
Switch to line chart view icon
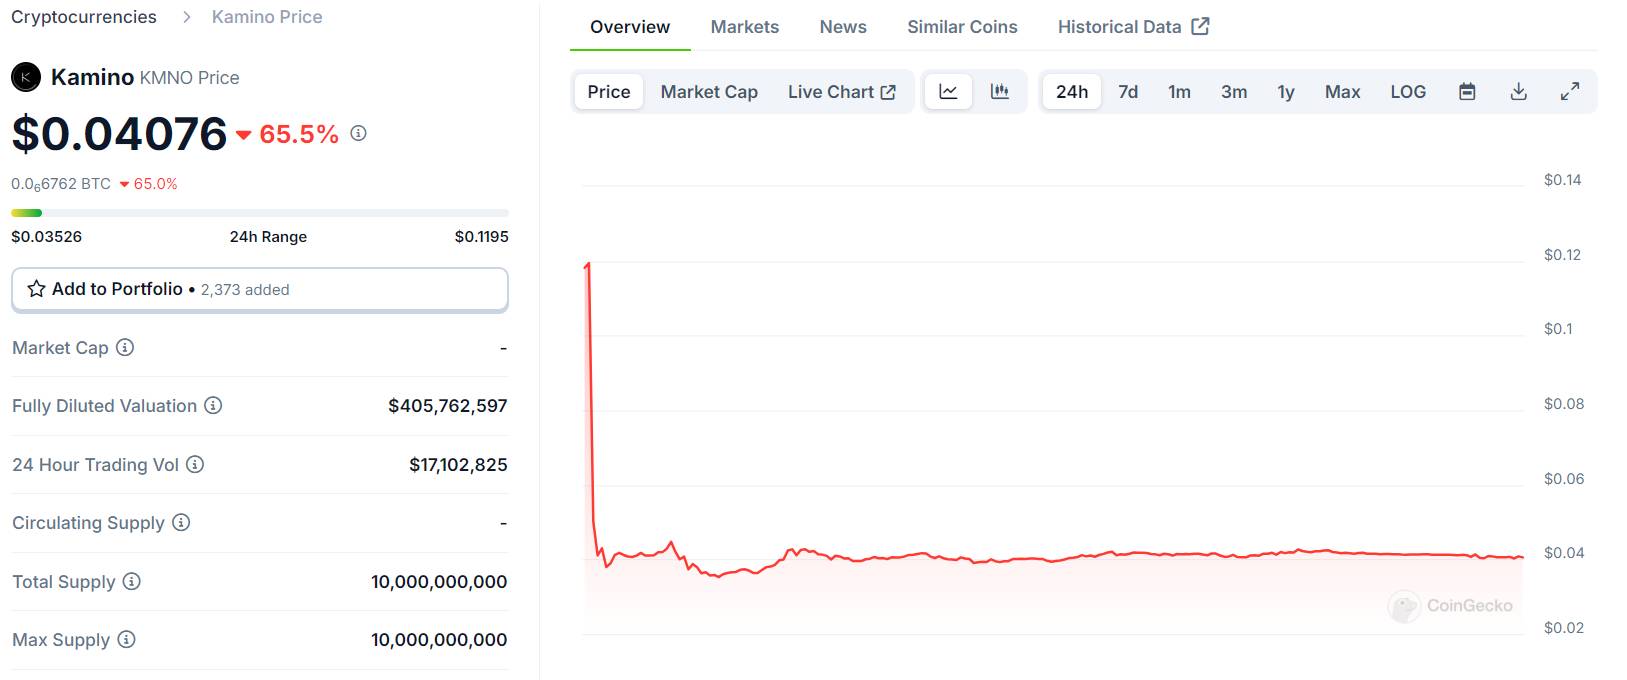(x=948, y=92)
